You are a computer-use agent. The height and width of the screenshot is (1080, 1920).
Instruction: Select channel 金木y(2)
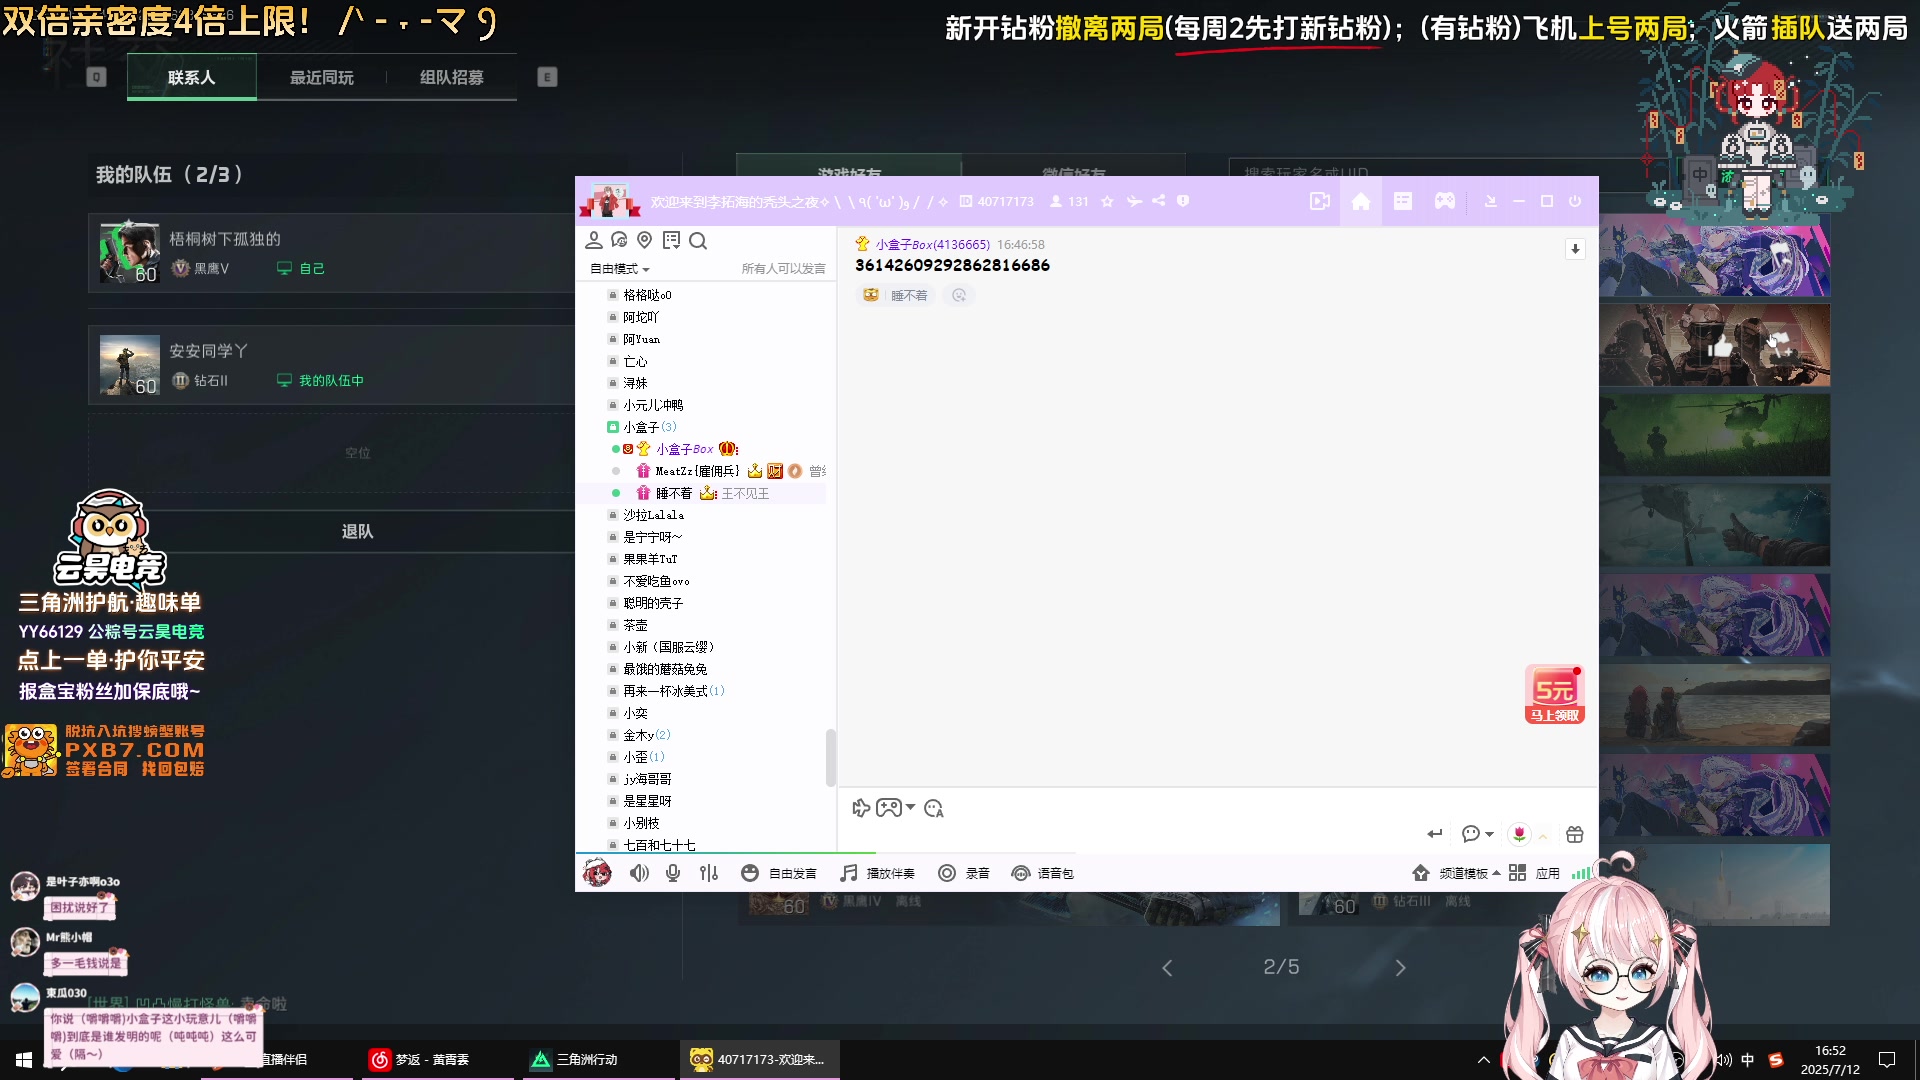[646, 735]
